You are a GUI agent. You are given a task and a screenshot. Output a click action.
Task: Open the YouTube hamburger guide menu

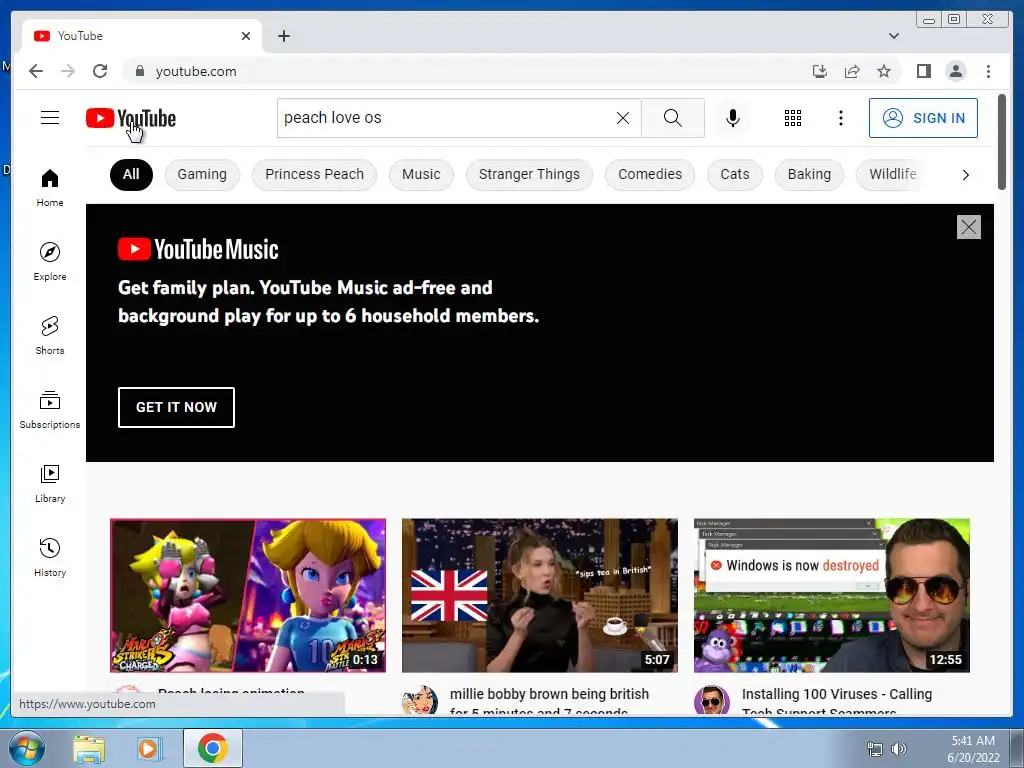coord(50,118)
